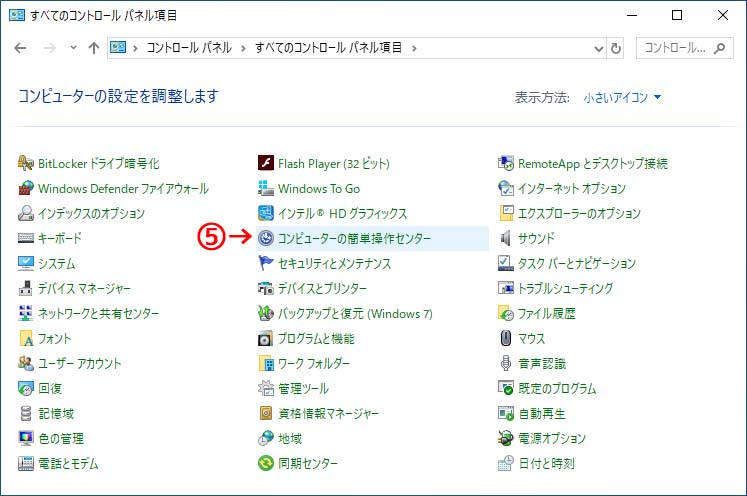Open the recent locations dropdown arrow
Viewport: 747px width, 496px height.
point(73,47)
